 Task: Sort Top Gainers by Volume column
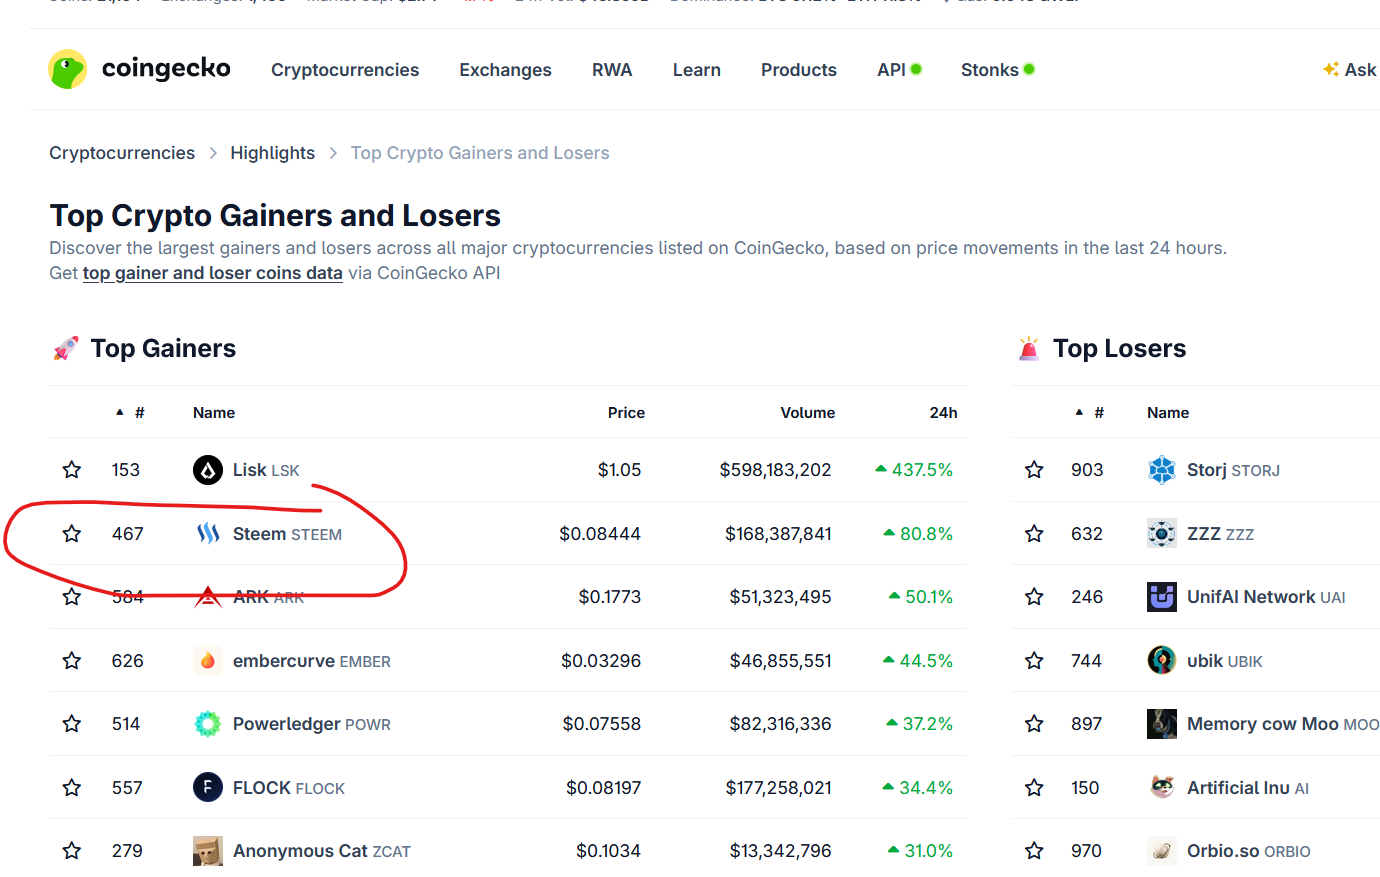[x=808, y=413]
